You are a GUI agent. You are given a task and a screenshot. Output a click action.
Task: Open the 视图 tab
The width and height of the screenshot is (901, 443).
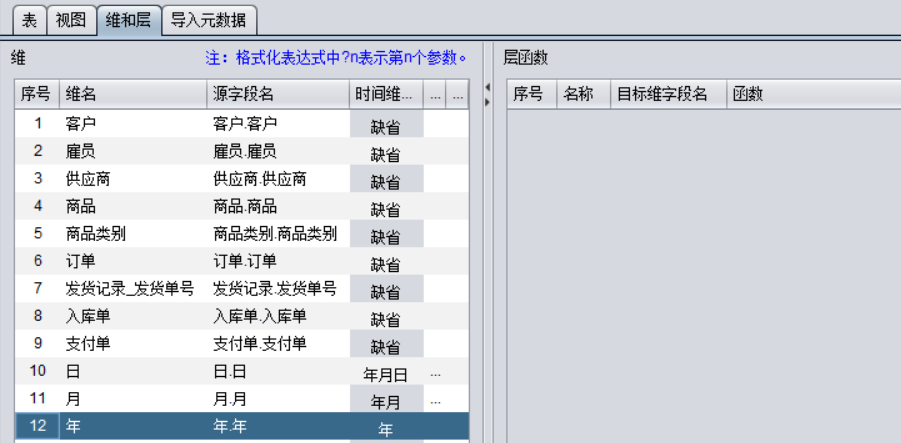point(71,18)
